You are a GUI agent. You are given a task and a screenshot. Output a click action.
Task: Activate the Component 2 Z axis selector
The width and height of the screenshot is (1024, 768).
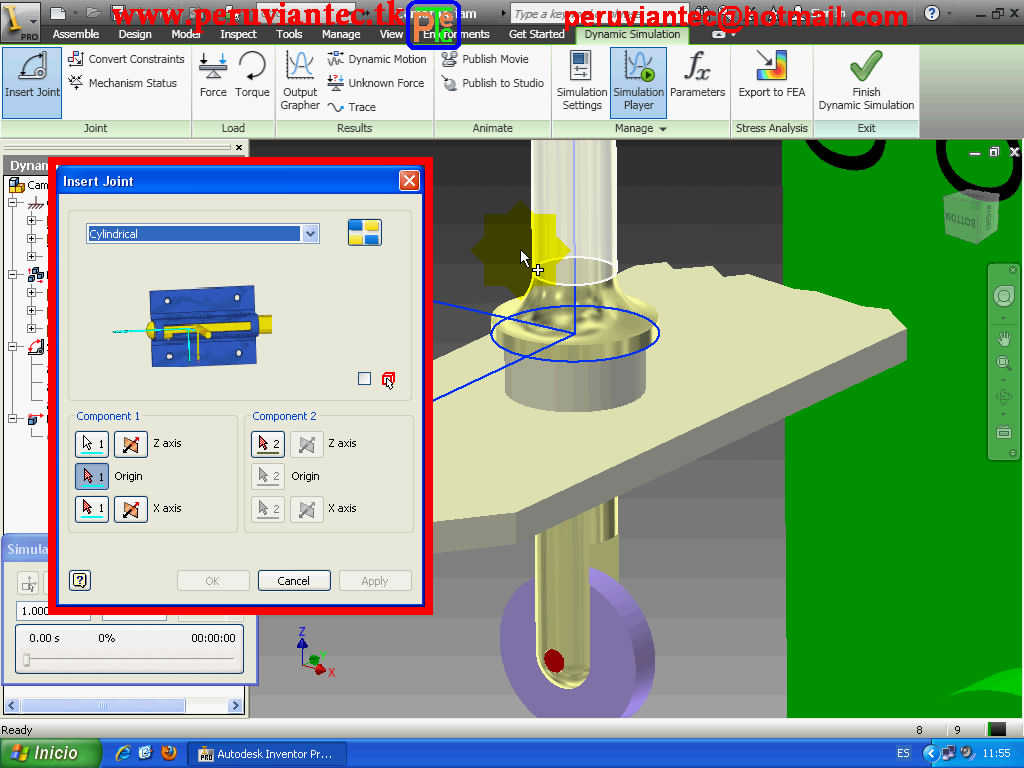tap(269, 443)
